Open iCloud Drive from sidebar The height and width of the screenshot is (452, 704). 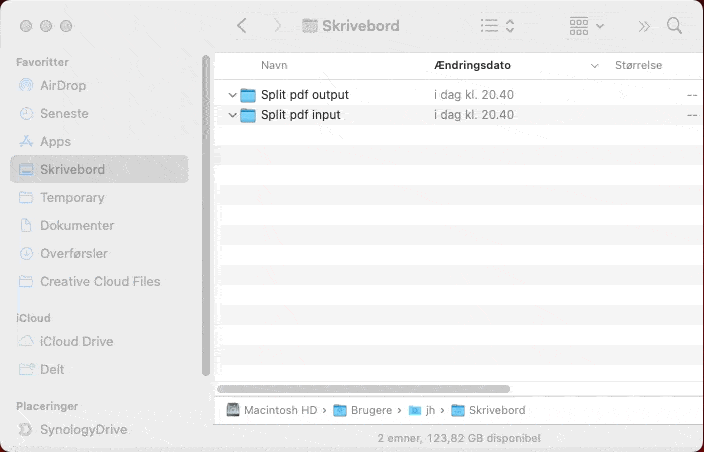point(76,341)
